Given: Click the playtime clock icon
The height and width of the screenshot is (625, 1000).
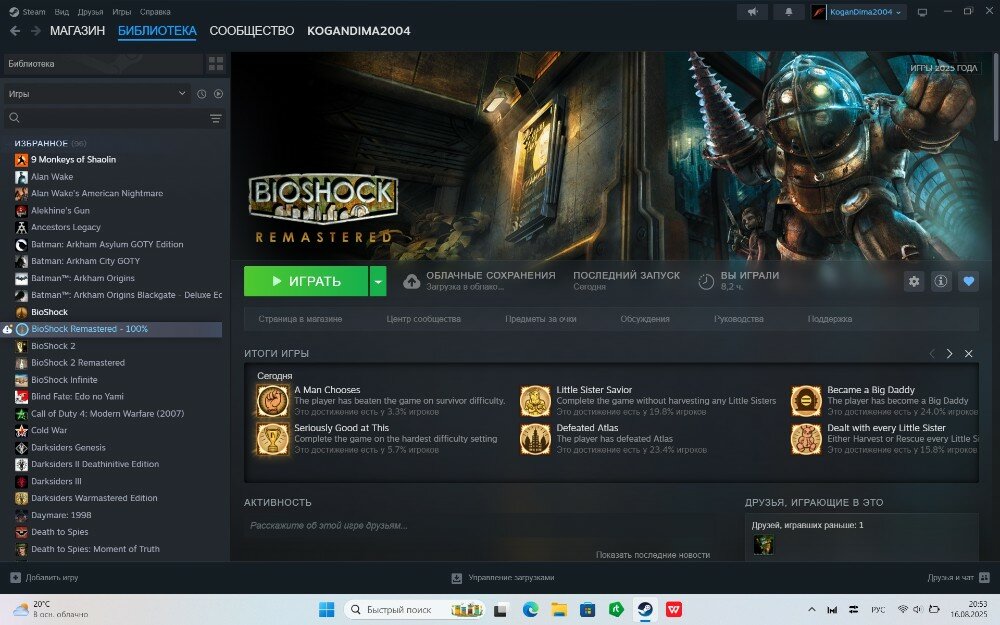Looking at the screenshot, I should (x=706, y=281).
